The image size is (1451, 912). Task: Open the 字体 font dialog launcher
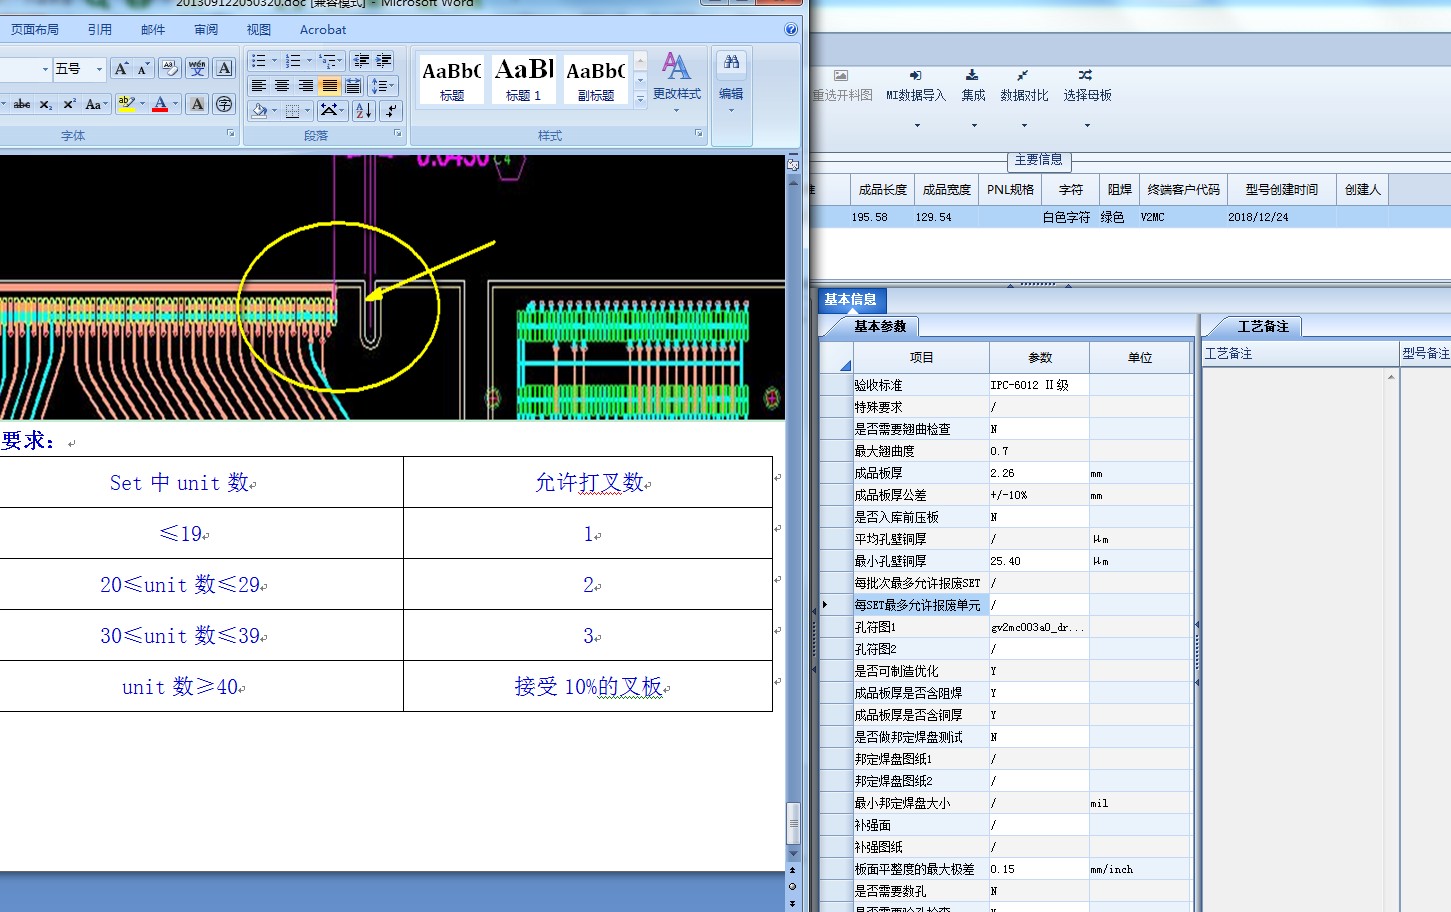[x=231, y=133]
